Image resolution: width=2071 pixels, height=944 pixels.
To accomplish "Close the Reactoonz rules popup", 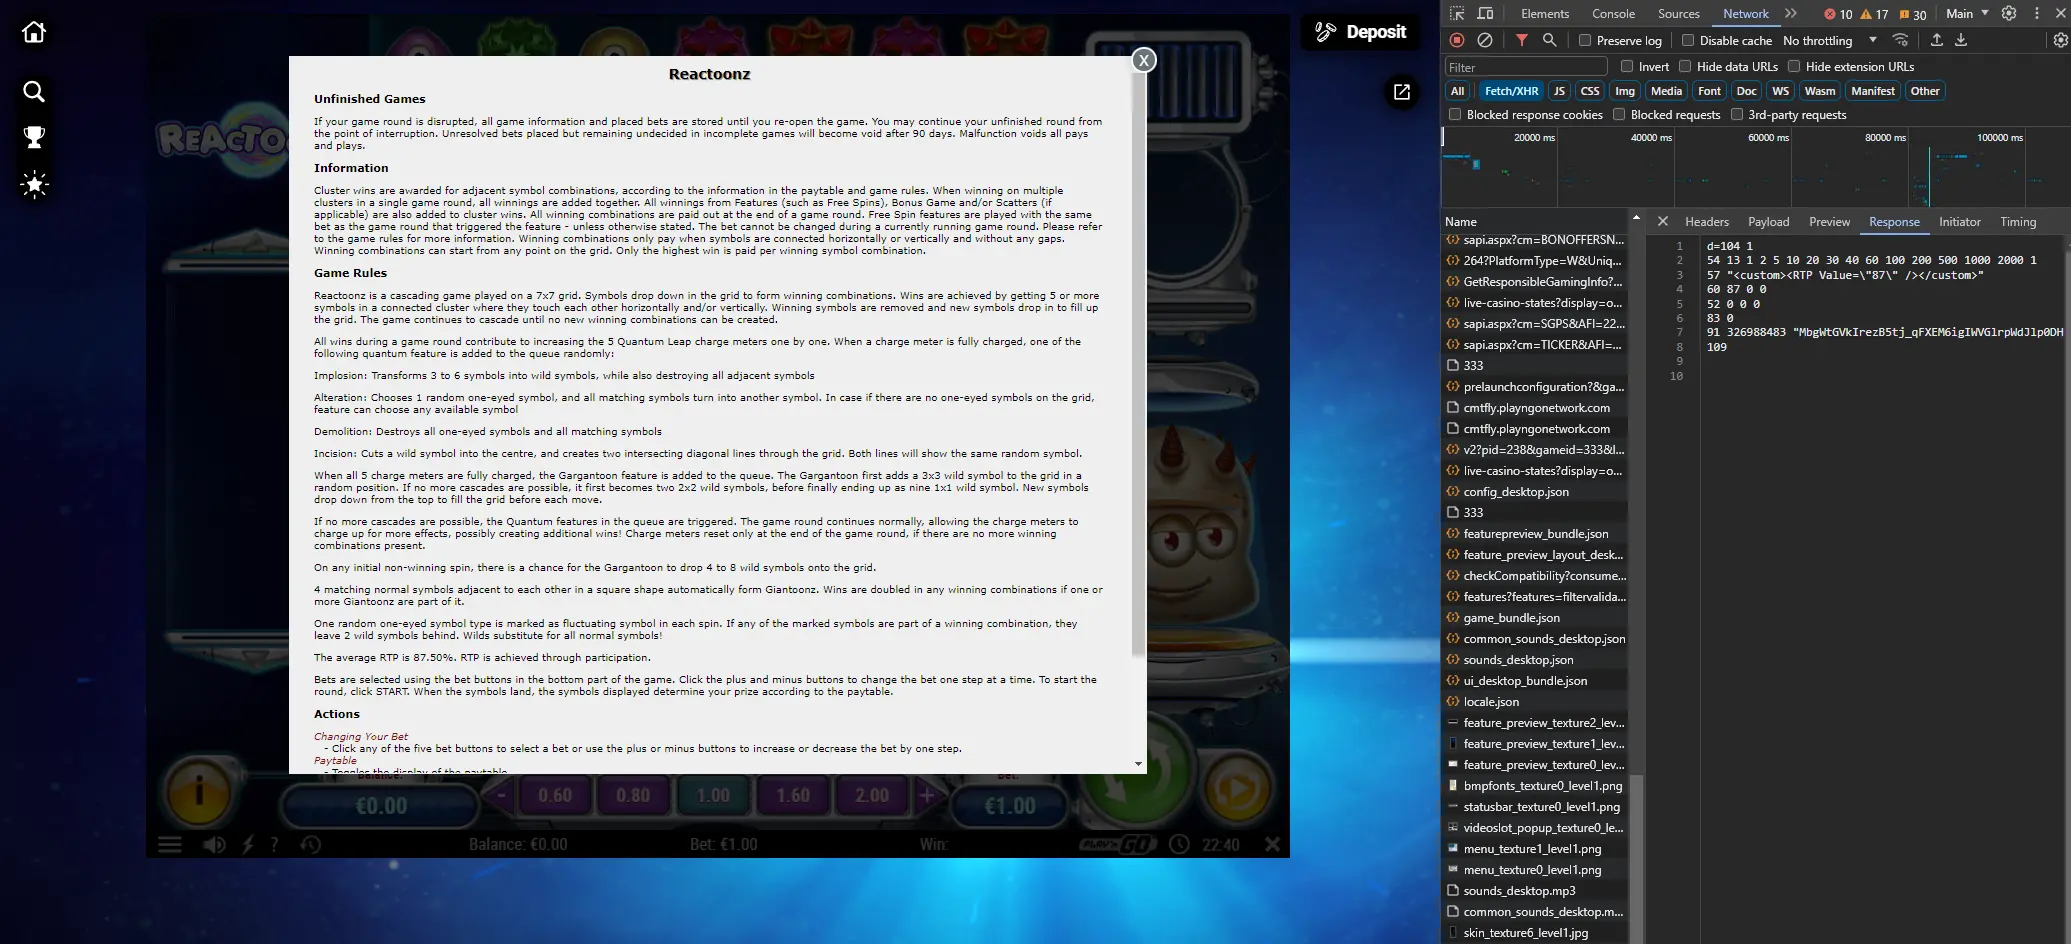I will tap(1144, 60).
